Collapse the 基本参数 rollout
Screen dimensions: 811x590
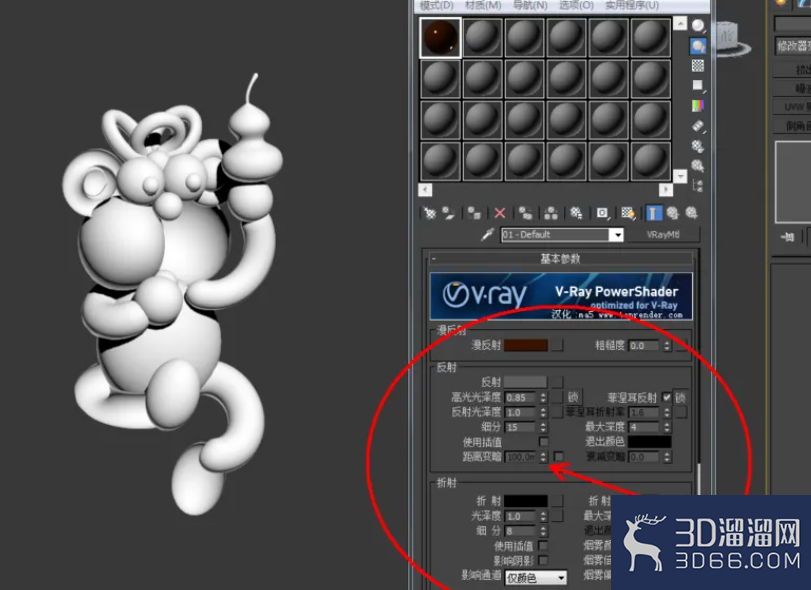[561, 259]
